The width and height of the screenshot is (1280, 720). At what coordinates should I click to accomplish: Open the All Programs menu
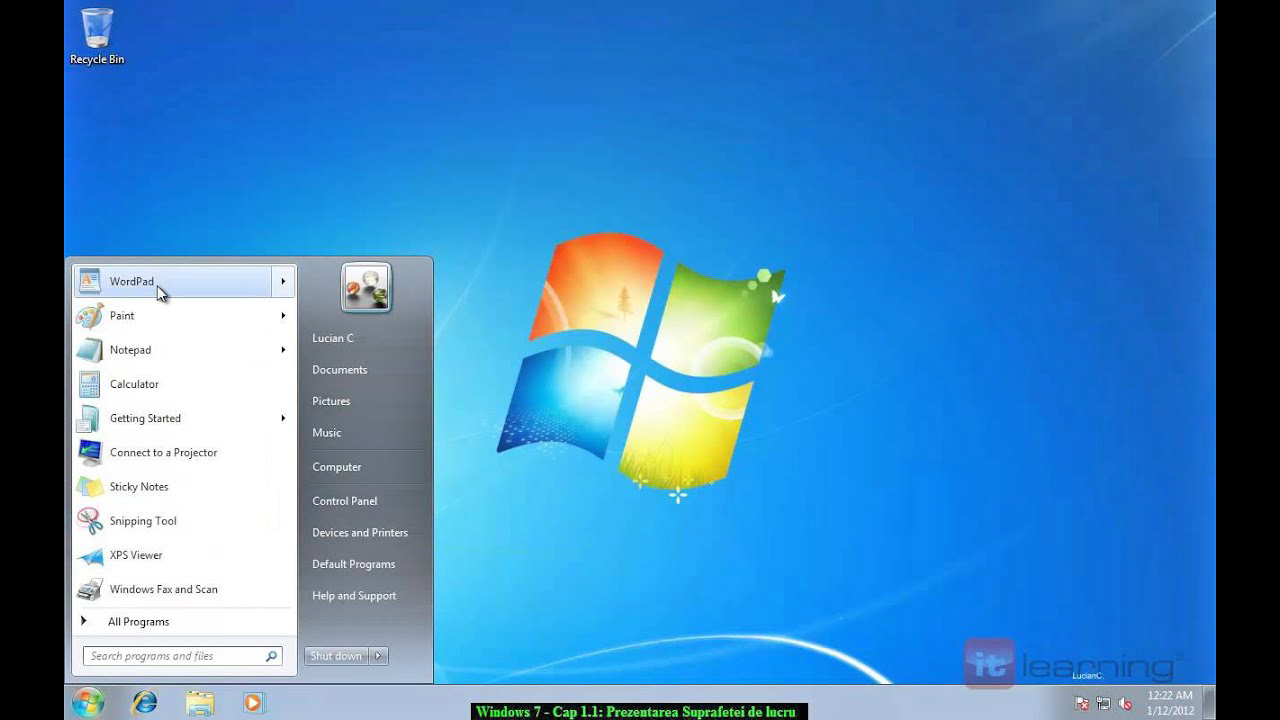pos(138,621)
